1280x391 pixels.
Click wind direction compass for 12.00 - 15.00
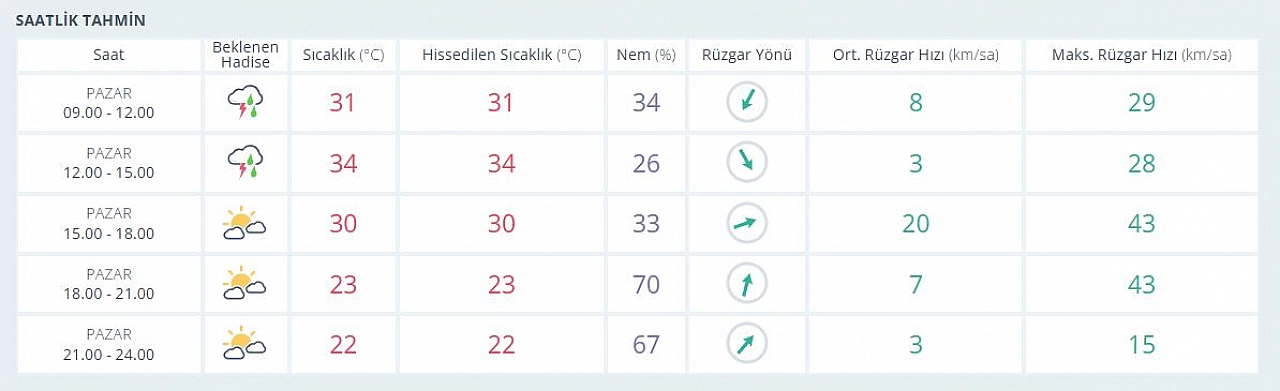[x=746, y=162]
